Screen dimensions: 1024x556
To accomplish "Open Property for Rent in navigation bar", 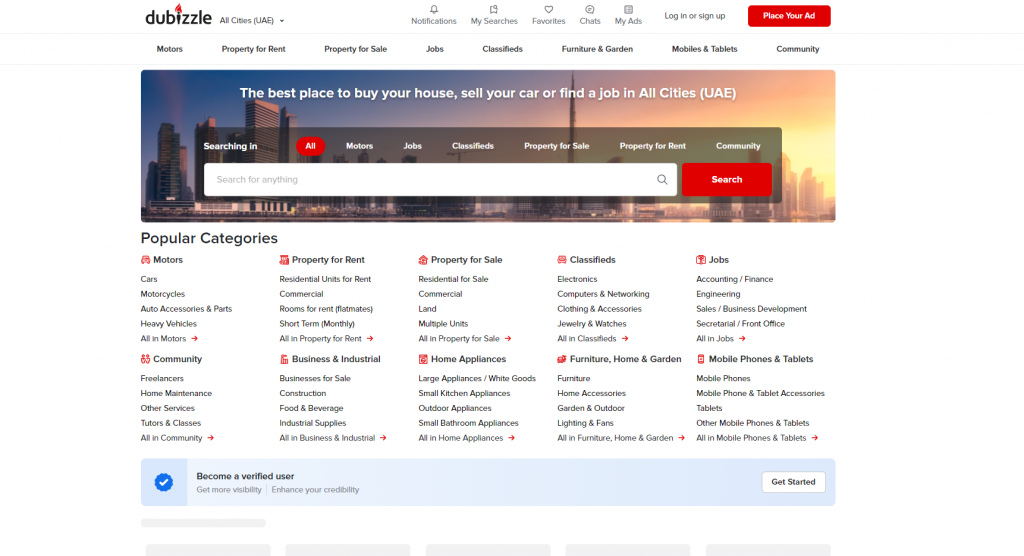I will (253, 49).
